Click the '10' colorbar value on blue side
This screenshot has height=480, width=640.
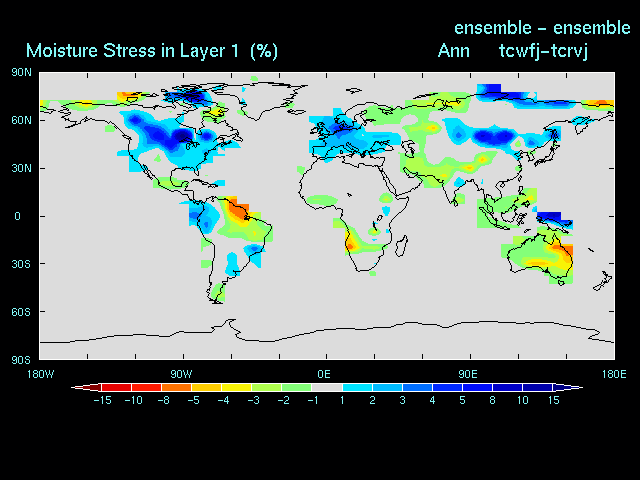pyautogui.click(x=523, y=400)
